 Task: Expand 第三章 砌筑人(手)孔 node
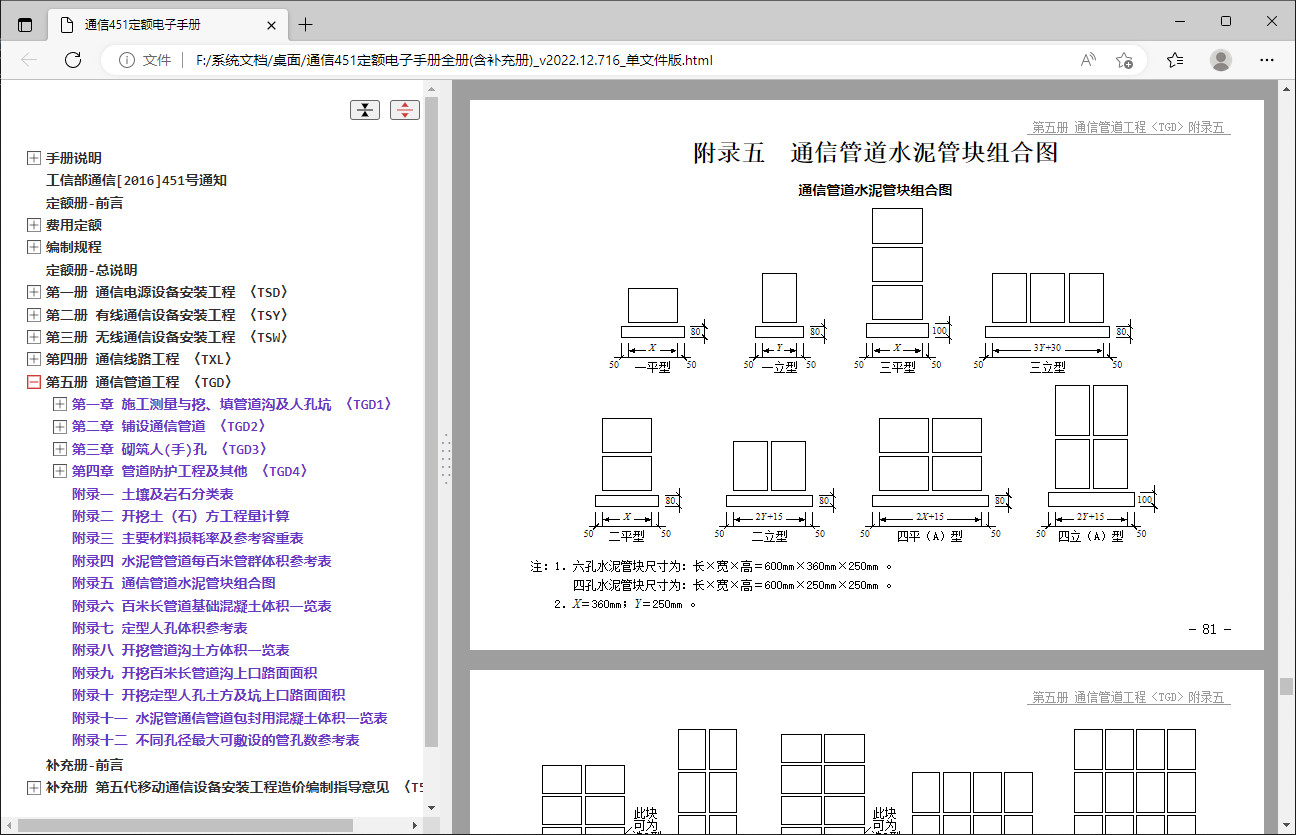click(x=60, y=449)
